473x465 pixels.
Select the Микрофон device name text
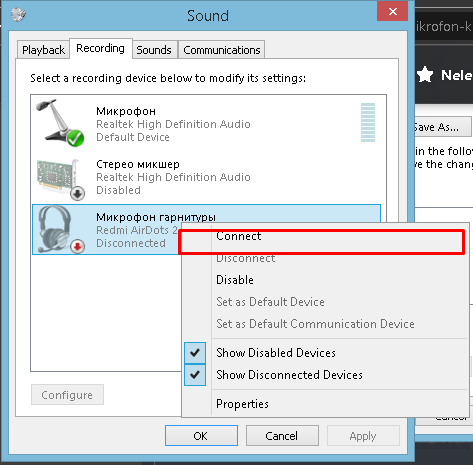126,111
